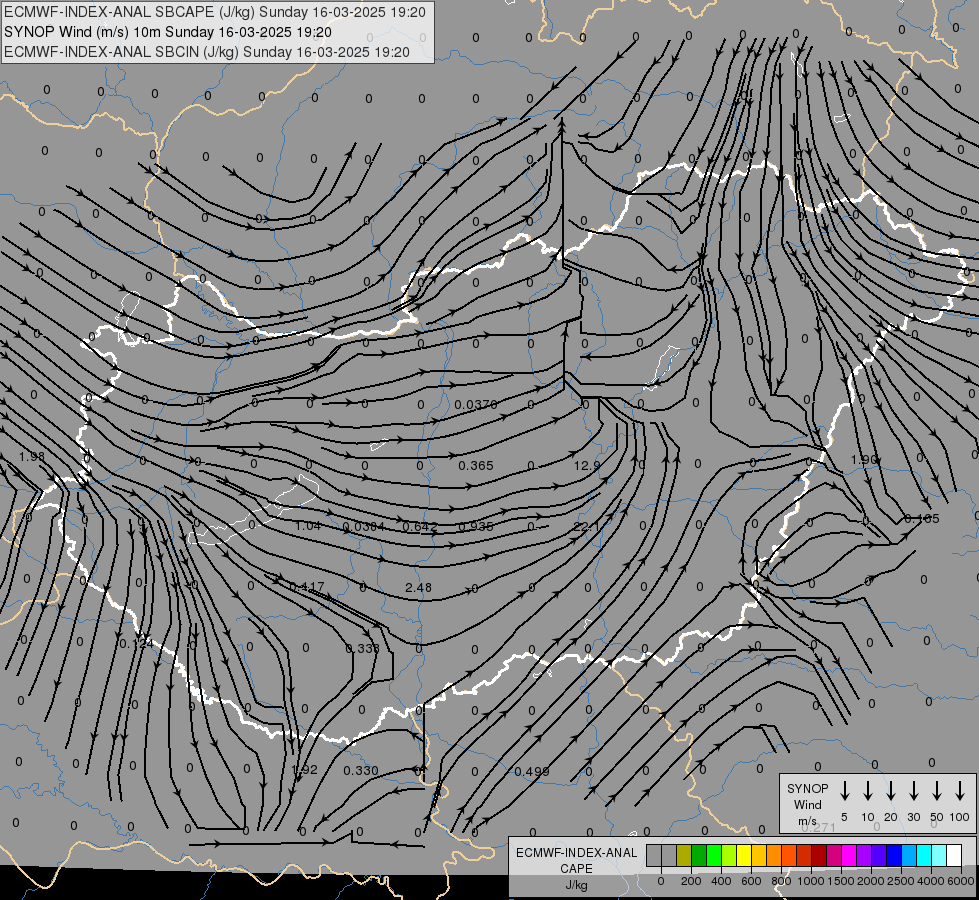Click the SBCIN title line

[x=207, y=52]
